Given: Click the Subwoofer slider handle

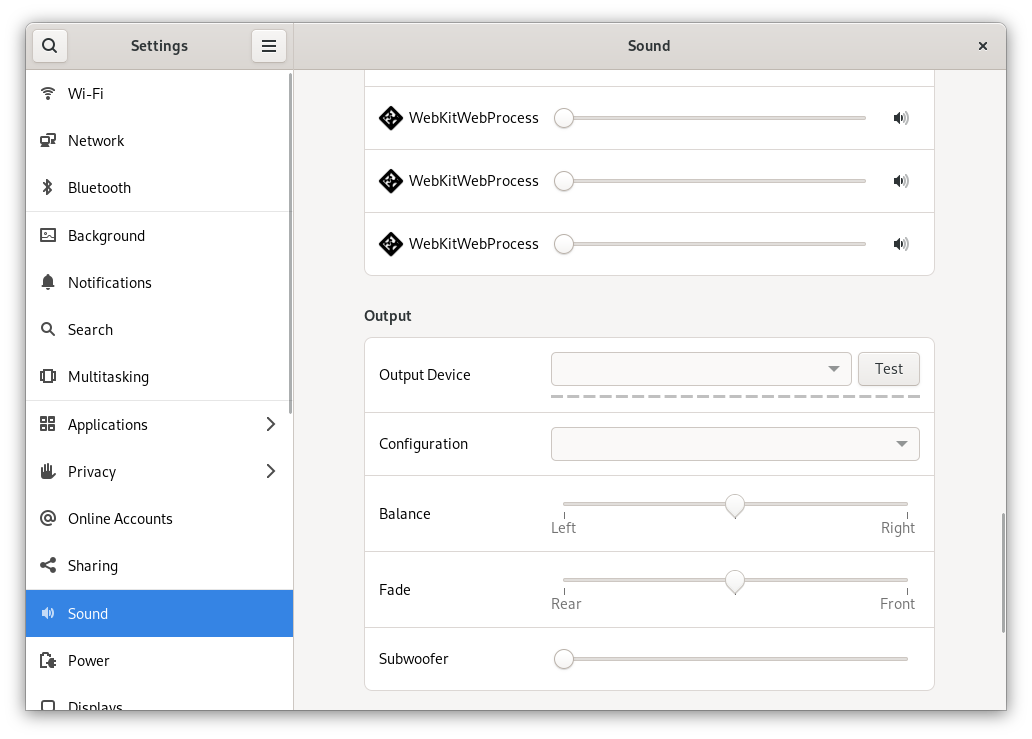Looking at the screenshot, I should [x=563, y=659].
